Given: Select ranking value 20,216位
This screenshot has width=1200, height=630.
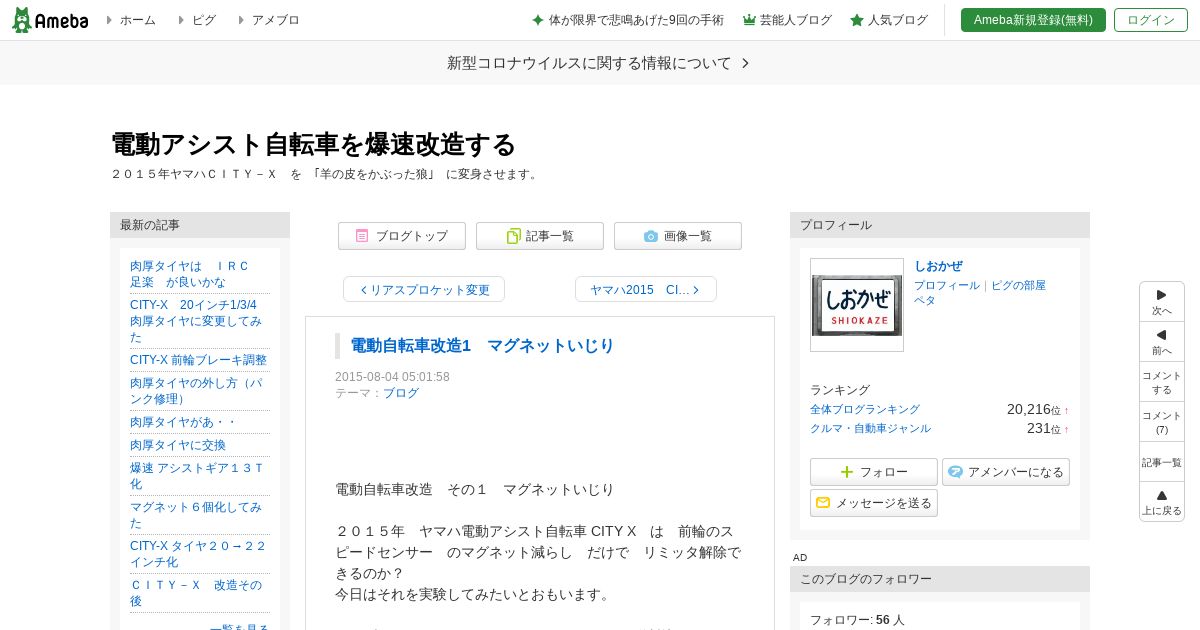Looking at the screenshot, I should pos(1034,409).
